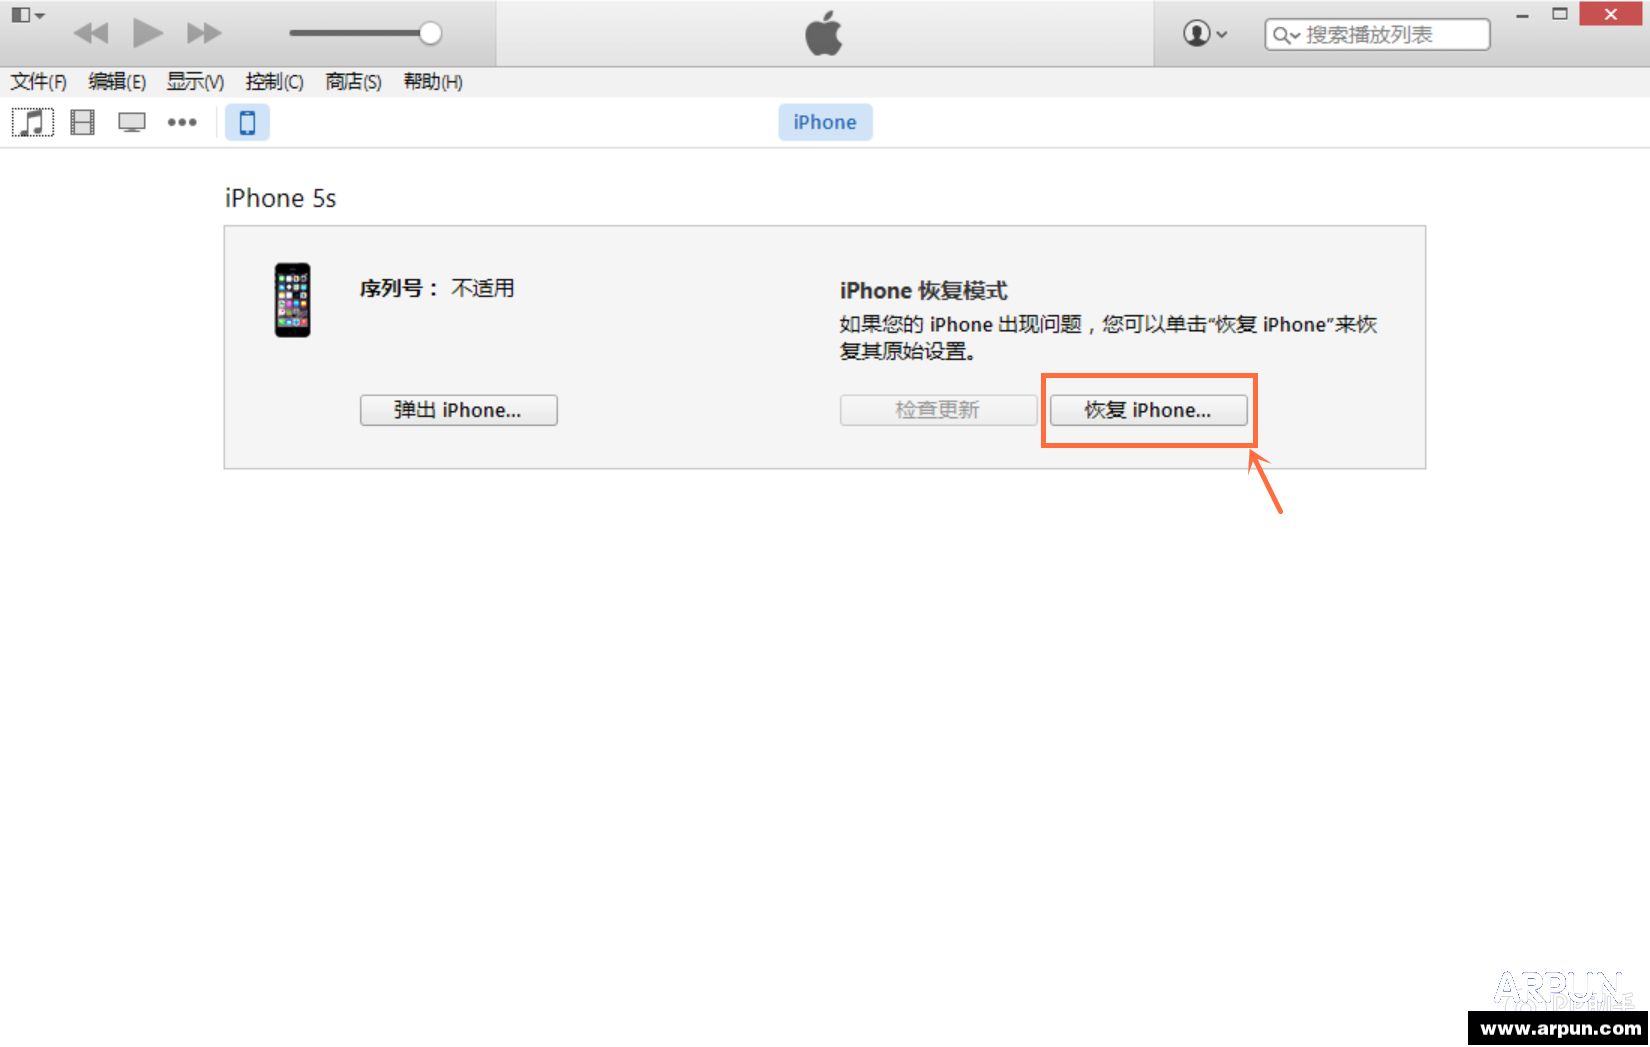Click the fast-forward control
The image size is (1650, 1047).
[x=203, y=32]
